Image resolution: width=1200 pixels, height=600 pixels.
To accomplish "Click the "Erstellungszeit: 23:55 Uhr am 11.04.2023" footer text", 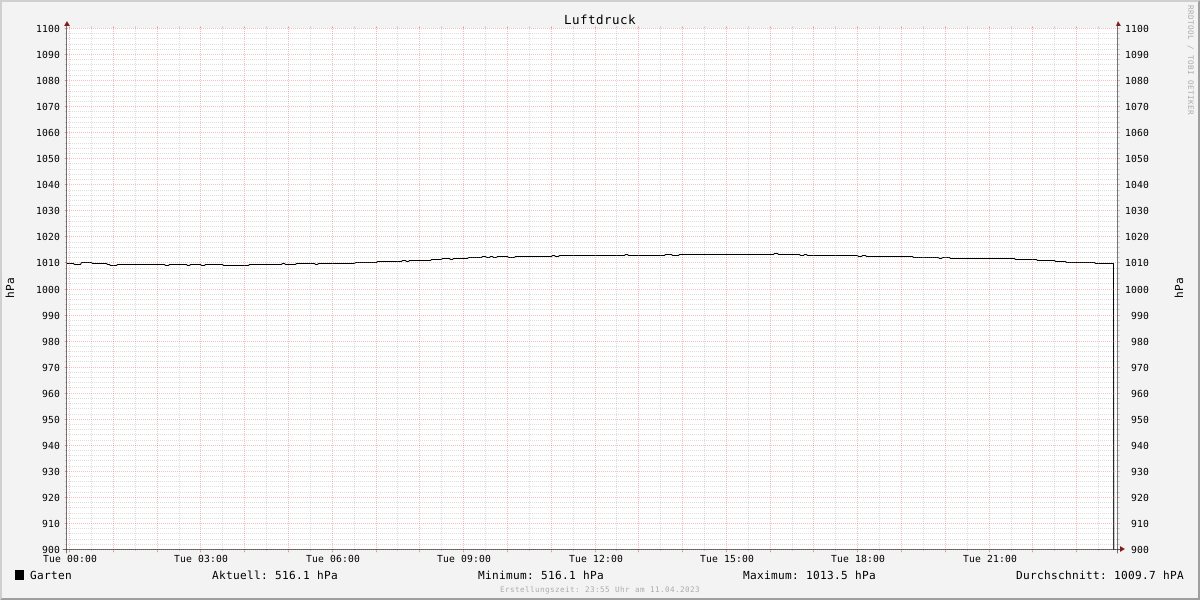I will [x=600, y=589].
